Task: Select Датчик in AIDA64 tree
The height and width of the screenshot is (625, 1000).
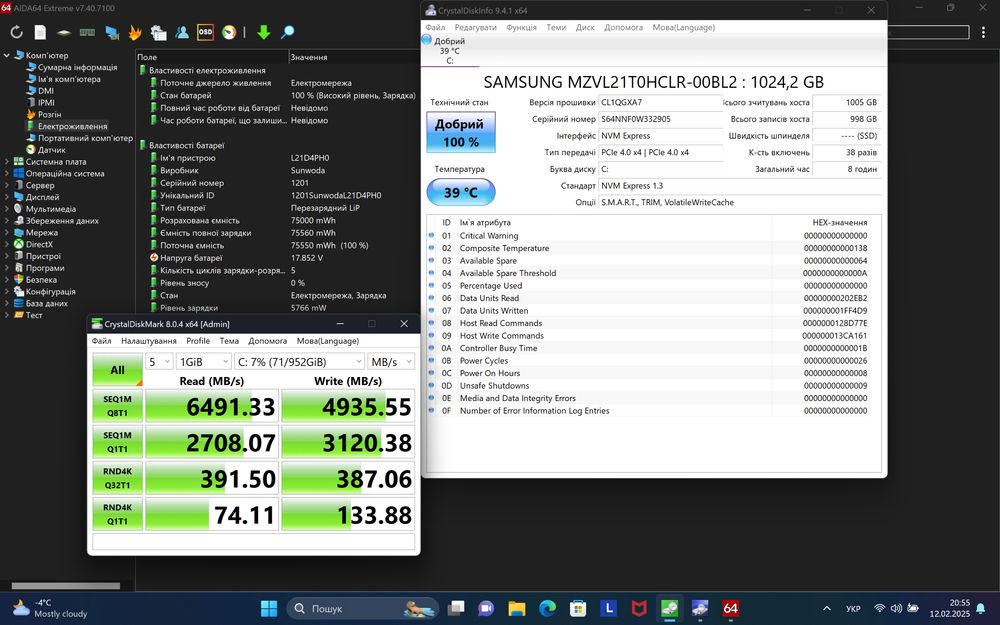Action: point(52,150)
